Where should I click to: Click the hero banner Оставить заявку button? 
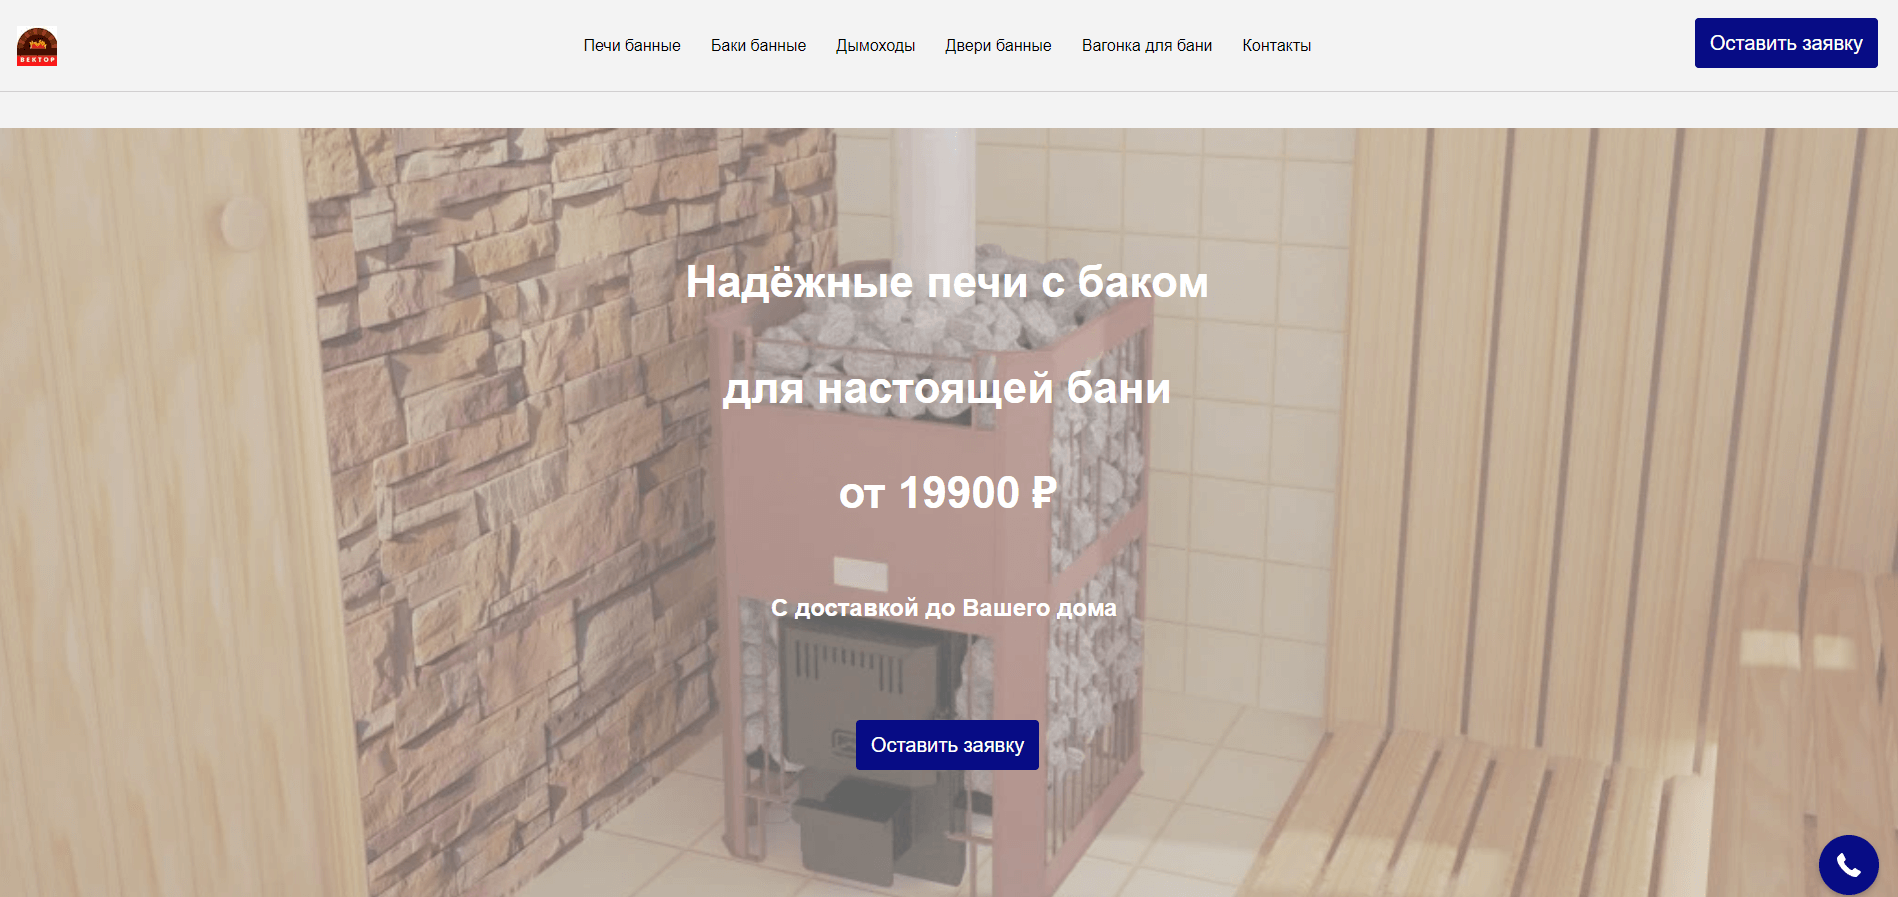(x=947, y=745)
